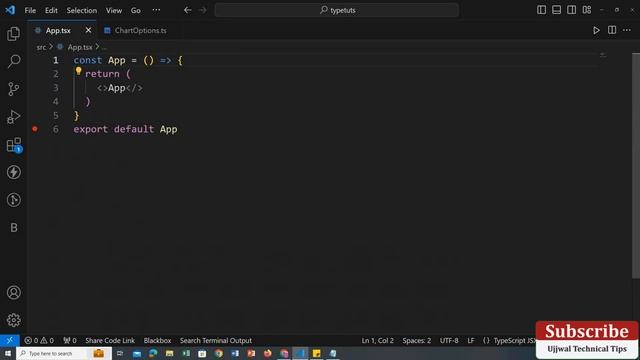Viewport: 640px width, 360px height.
Task: Open the File menu
Action: click(x=30, y=10)
